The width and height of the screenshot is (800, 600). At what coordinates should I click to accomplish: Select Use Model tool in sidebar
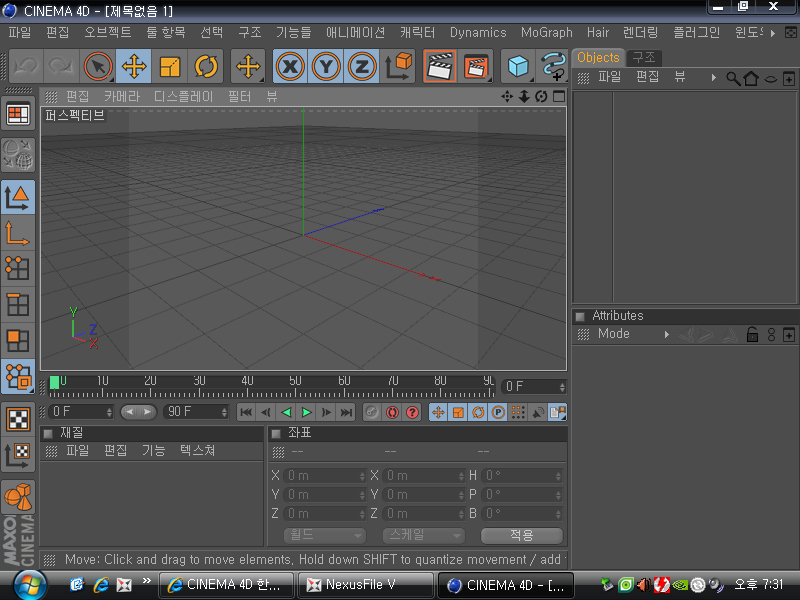click(x=18, y=197)
